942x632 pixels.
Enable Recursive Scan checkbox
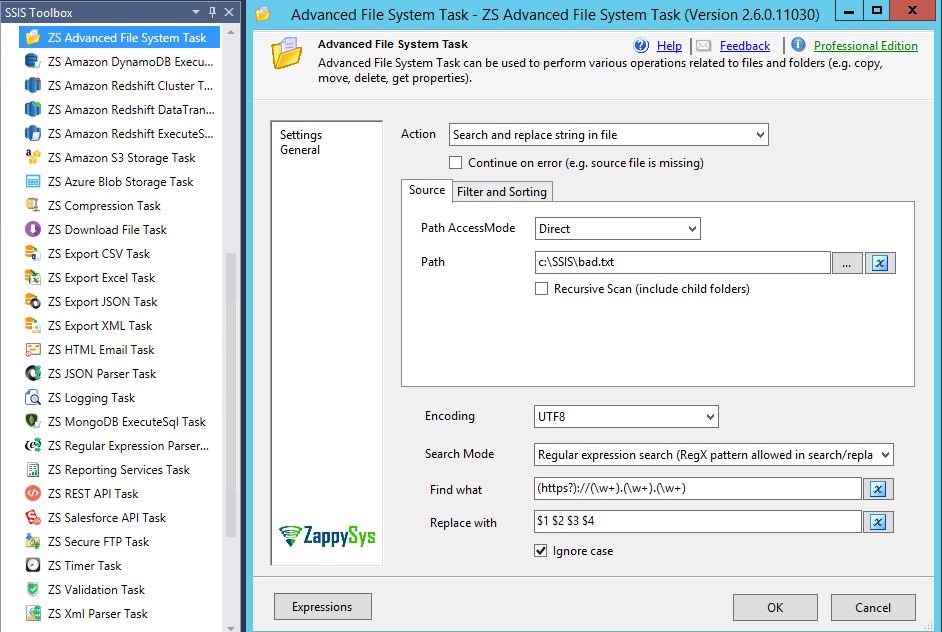[541, 289]
